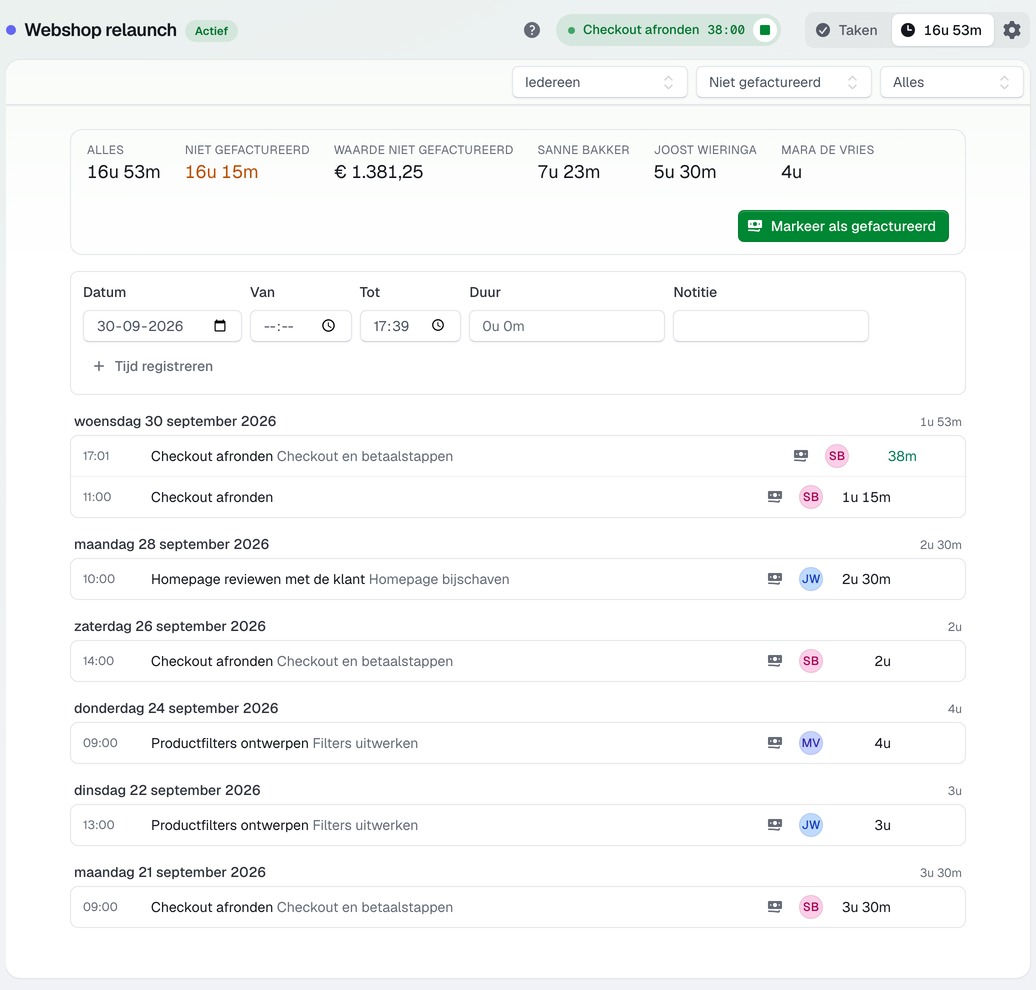Click Joost Wieringa 5u 30m summary
Image resolution: width=1036 pixels, height=990 pixels.
(705, 163)
